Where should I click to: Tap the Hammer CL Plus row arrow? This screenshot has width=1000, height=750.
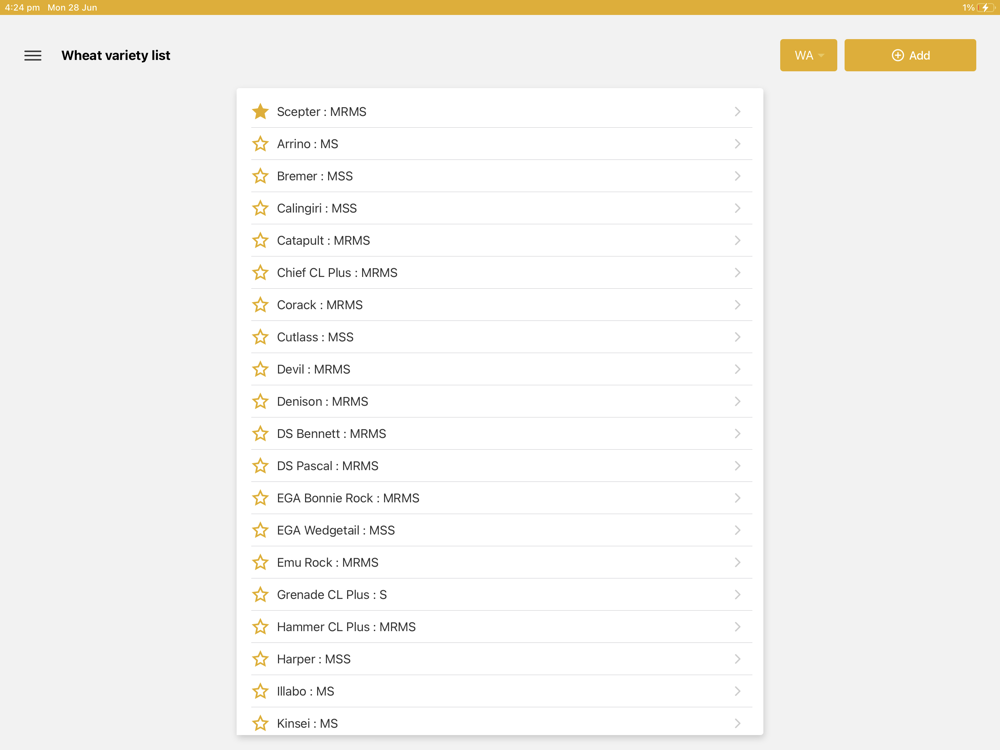(737, 627)
